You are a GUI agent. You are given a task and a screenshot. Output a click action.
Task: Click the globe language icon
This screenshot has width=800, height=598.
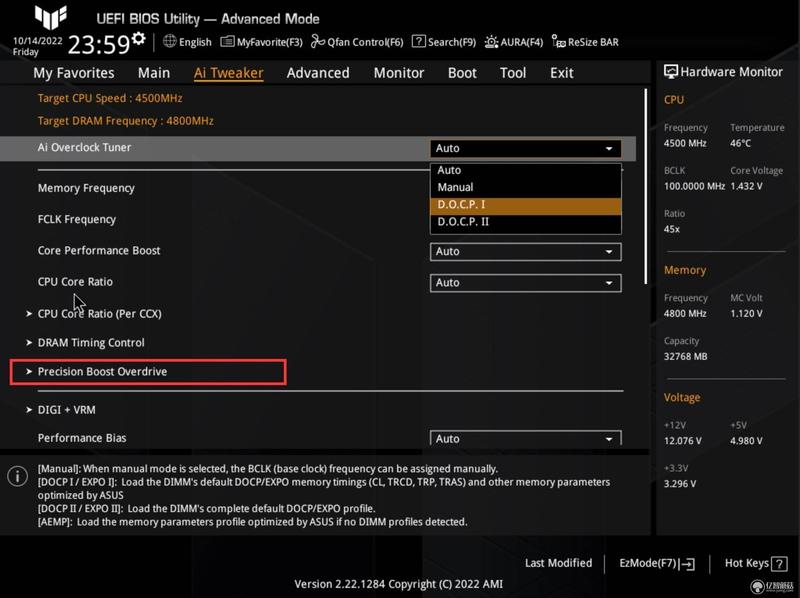169,41
